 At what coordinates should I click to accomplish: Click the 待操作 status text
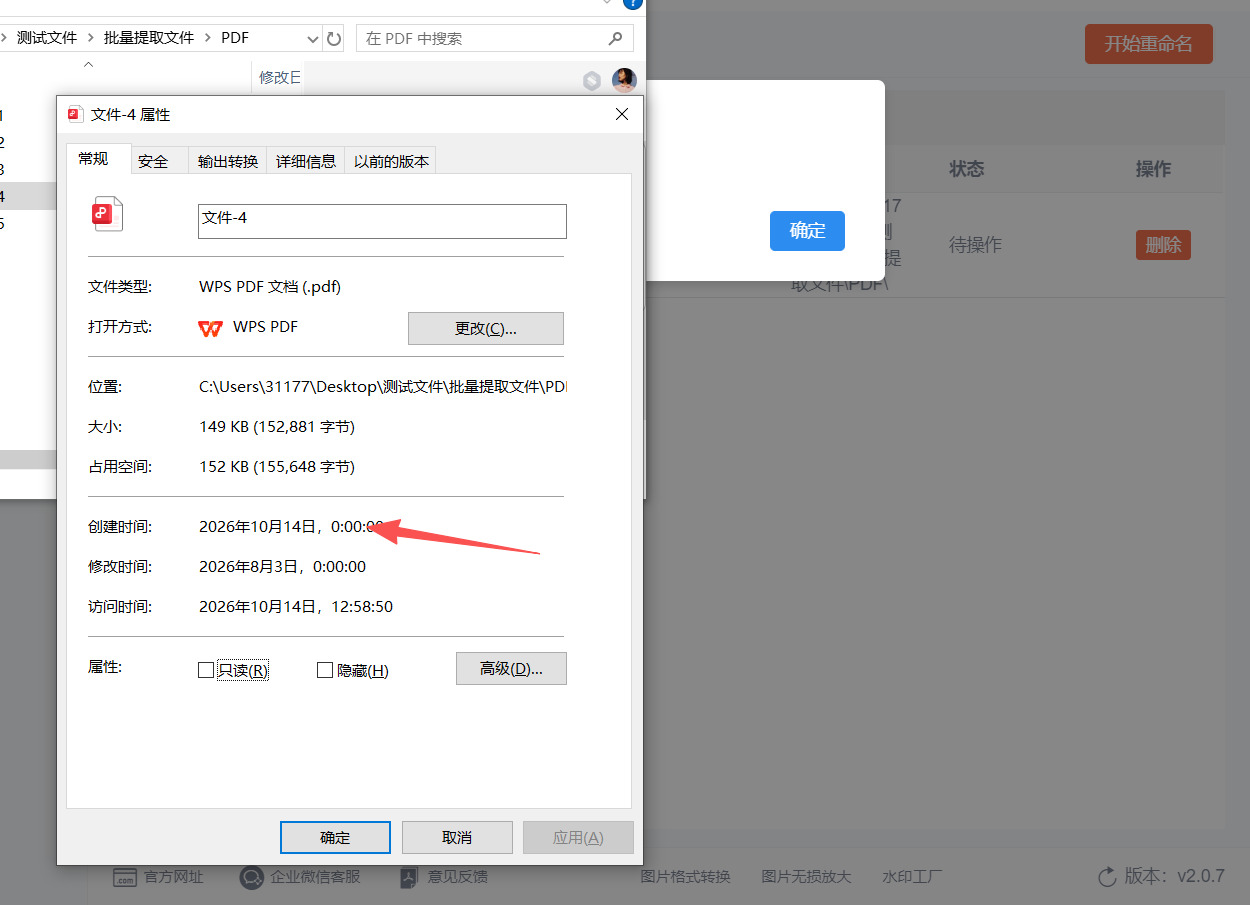[x=975, y=245]
